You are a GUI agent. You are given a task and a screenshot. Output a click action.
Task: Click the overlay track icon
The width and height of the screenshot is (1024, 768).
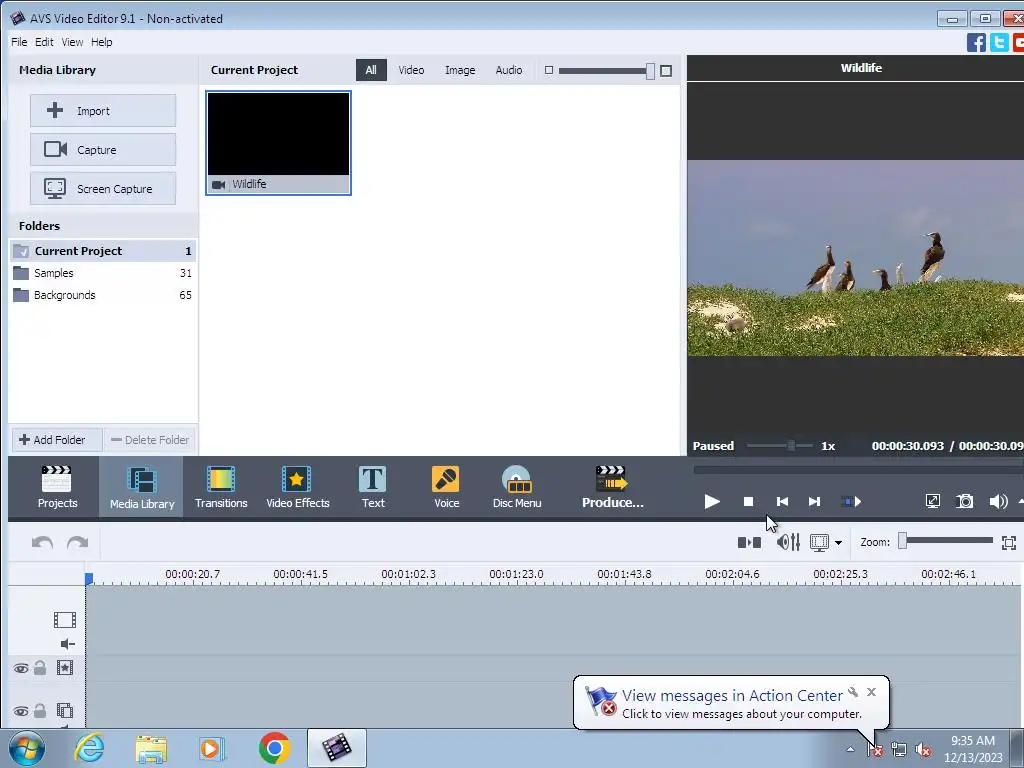65,711
